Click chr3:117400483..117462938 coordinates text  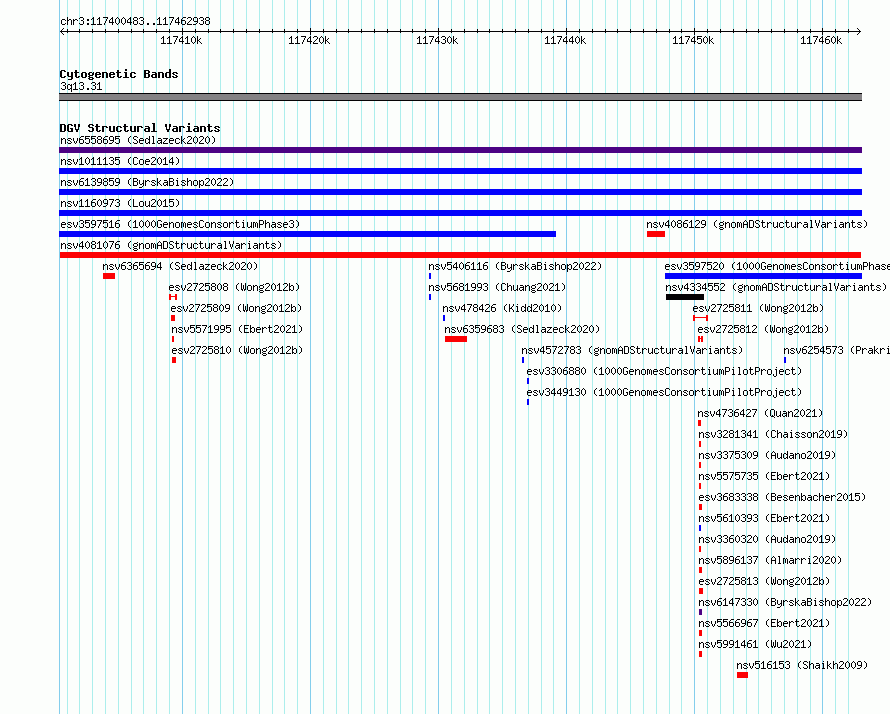pos(135,22)
